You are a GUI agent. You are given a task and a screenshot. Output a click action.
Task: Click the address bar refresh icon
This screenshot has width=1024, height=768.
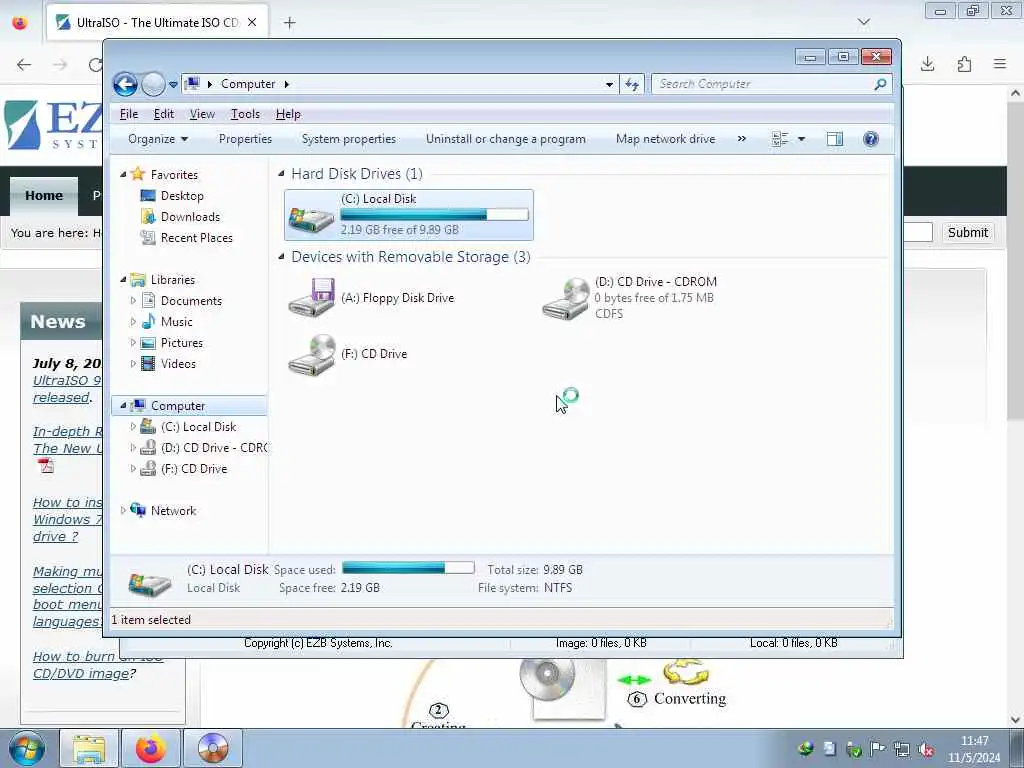(x=632, y=84)
